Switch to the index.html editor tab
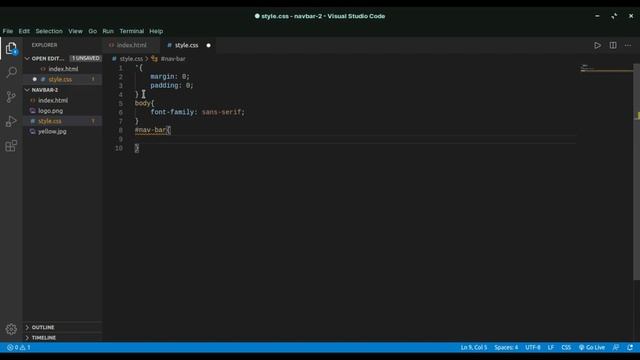The height and width of the screenshot is (360, 640). [x=131, y=45]
